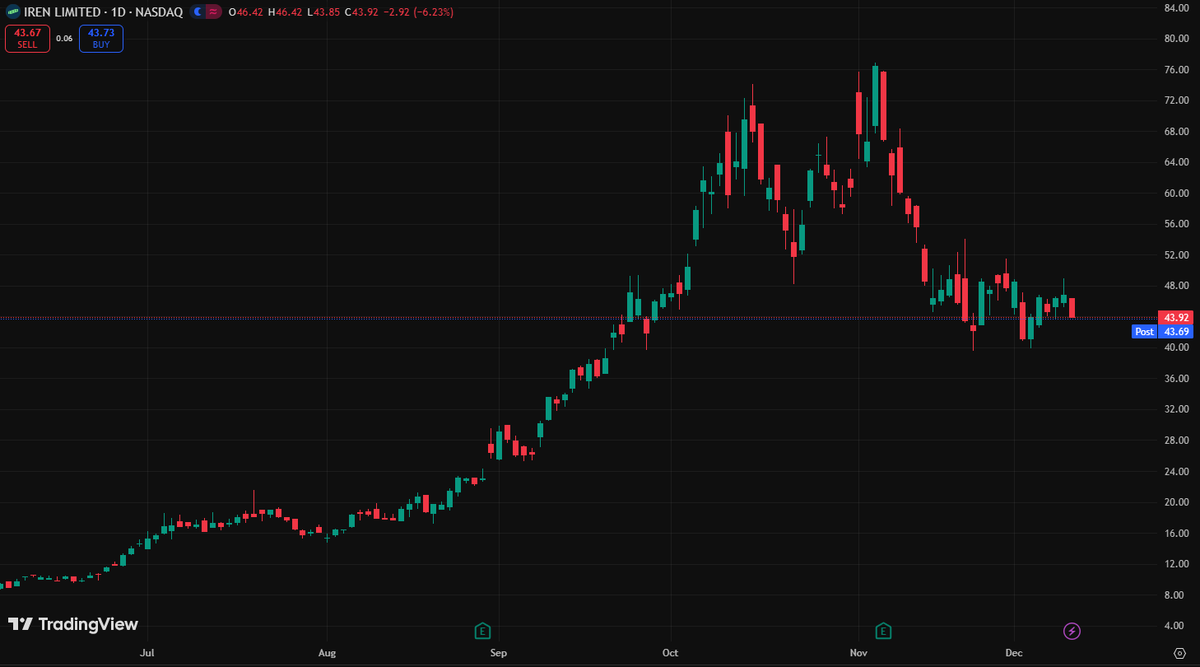Image resolution: width=1200 pixels, height=667 pixels.
Task: Click the 80.00 price axis label
Action: [x=1175, y=38]
